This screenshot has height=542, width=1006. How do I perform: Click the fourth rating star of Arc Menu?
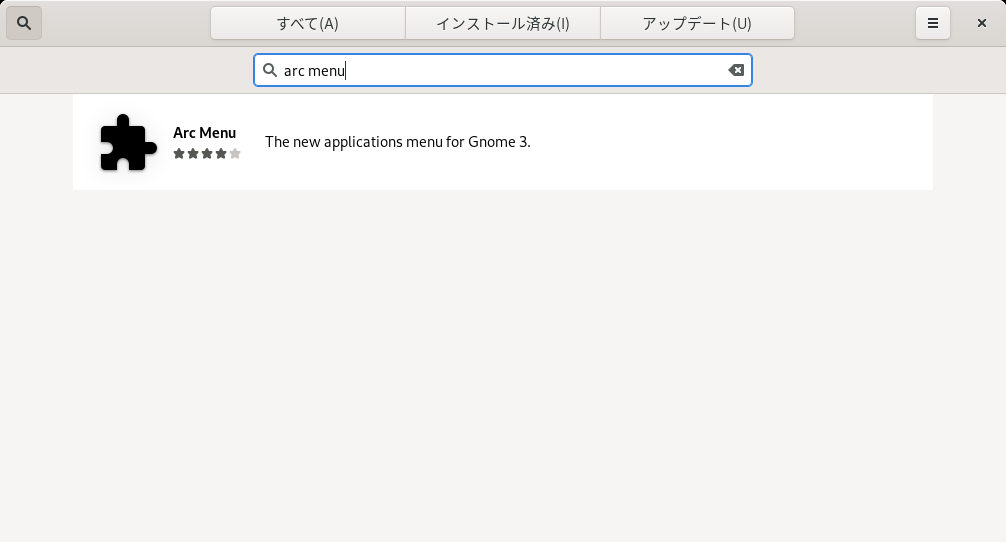pos(221,153)
